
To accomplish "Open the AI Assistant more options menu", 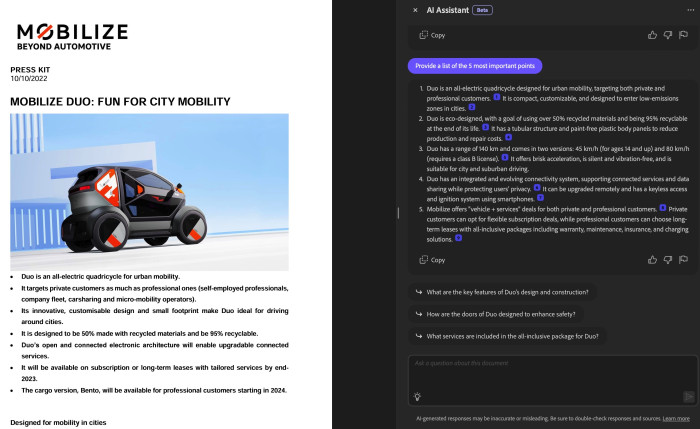I will [x=690, y=10].
